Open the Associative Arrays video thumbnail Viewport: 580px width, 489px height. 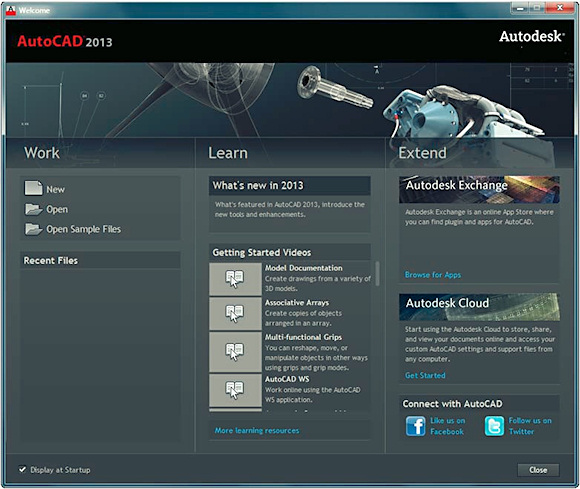click(235, 314)
